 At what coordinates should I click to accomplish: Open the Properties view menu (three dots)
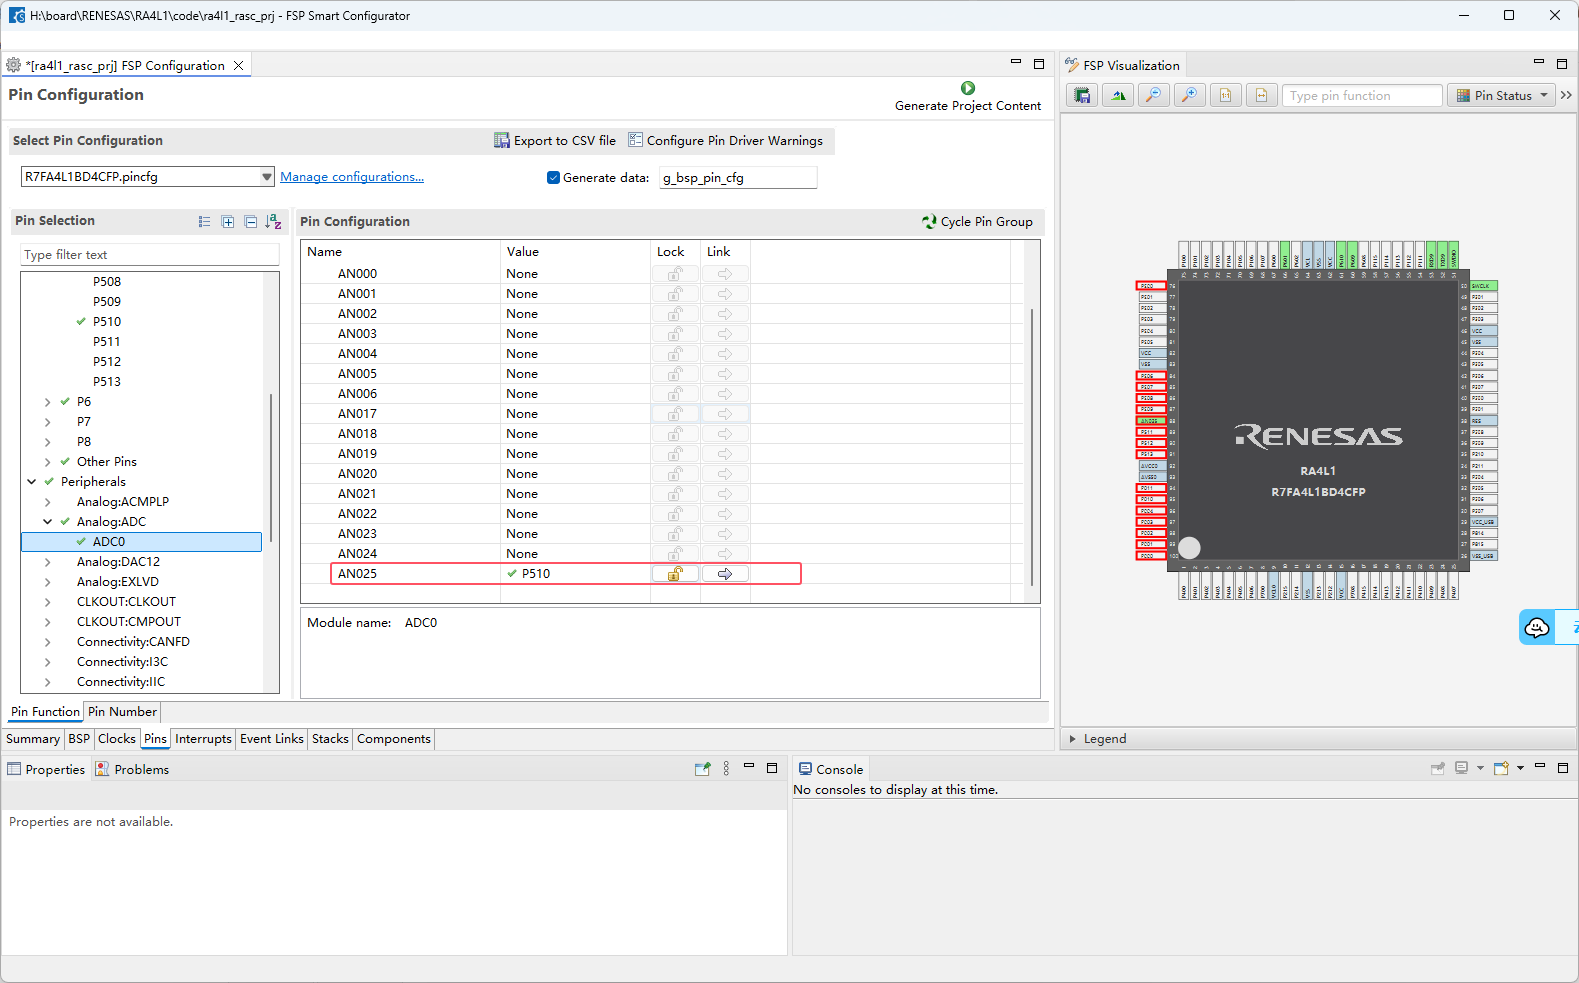pos(726,768)
